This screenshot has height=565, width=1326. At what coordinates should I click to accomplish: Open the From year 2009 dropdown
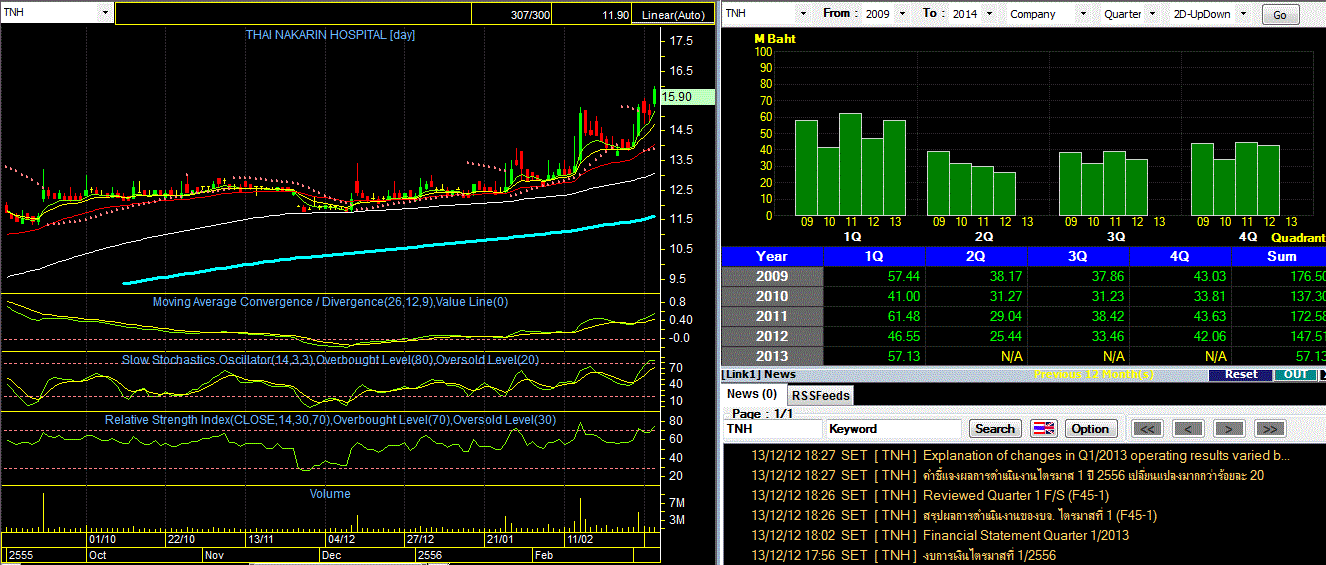click(902, 13)
